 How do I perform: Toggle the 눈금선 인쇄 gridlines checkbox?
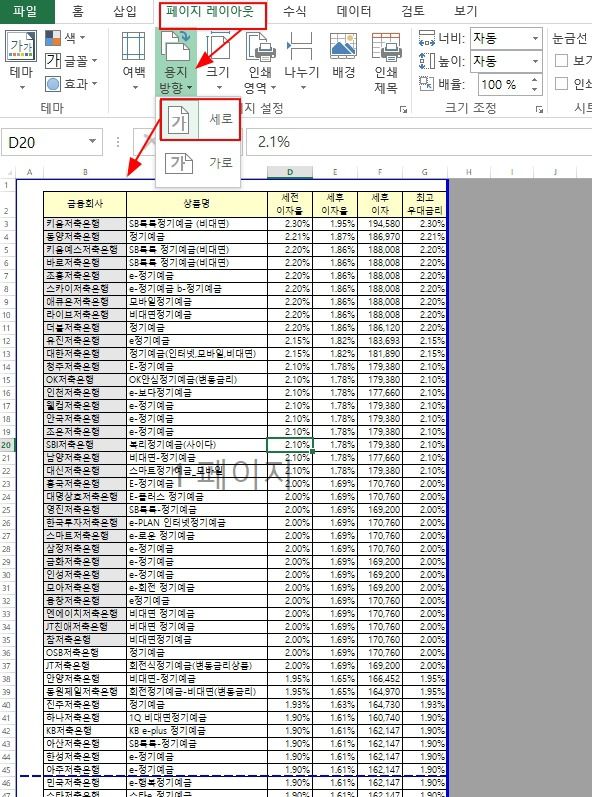pos(561,83)
